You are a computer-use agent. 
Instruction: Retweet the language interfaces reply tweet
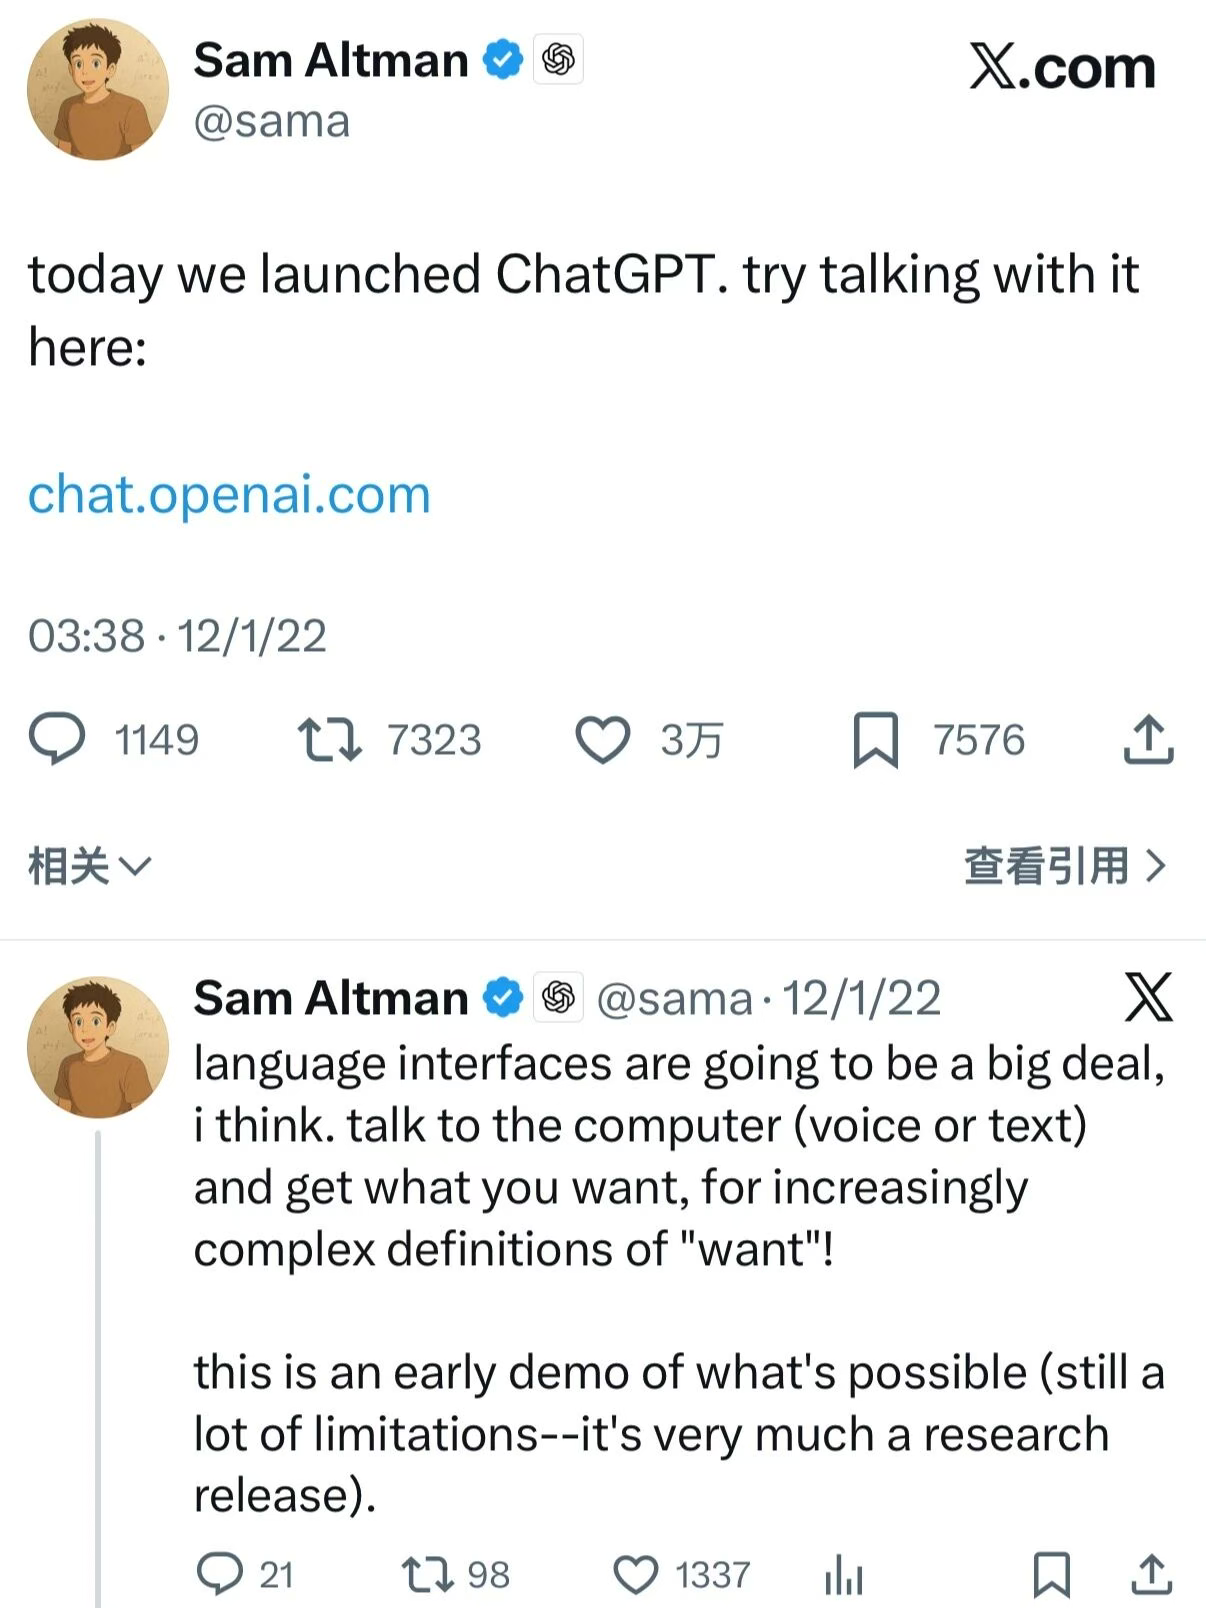click(428, 1574)
